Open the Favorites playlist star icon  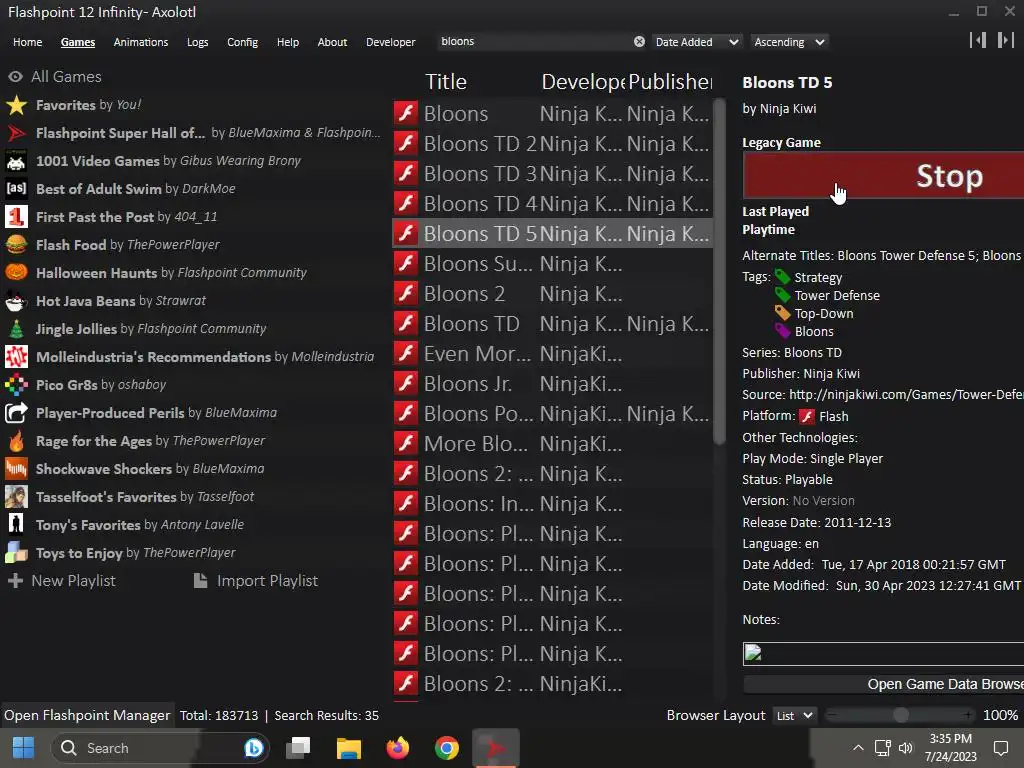[x=16, y=105]
